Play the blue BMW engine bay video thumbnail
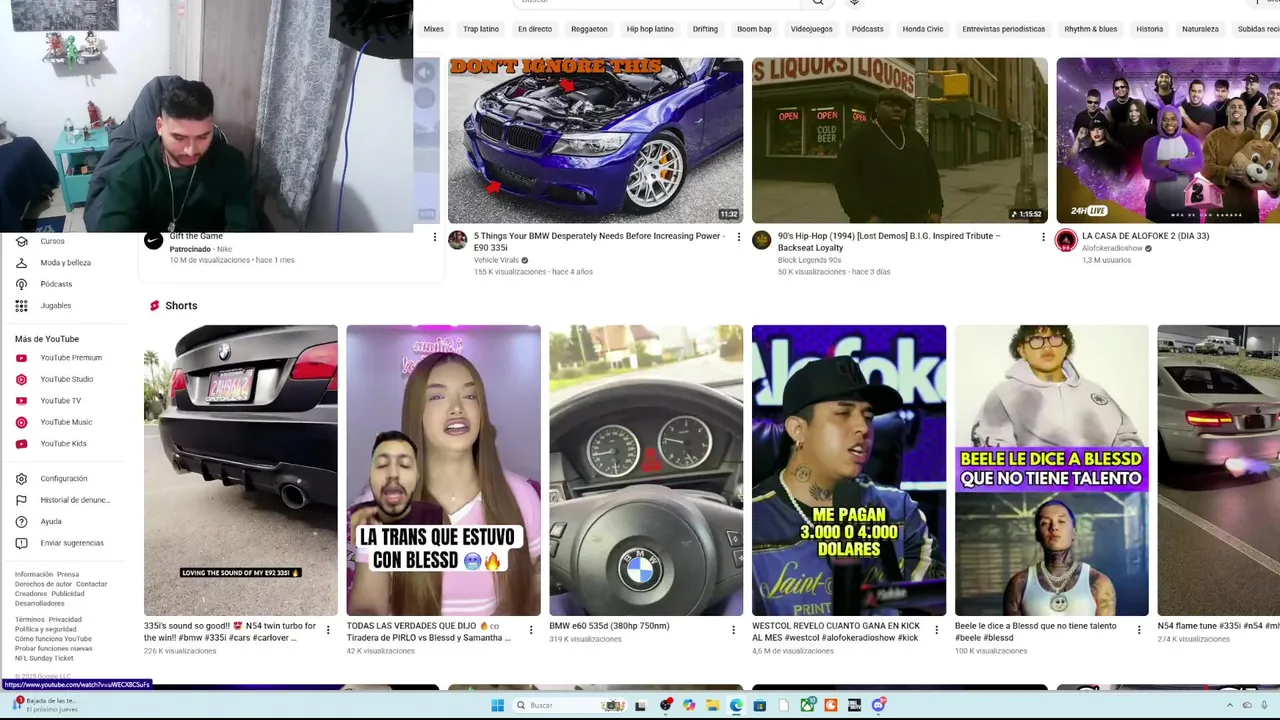 coord(595,140)
